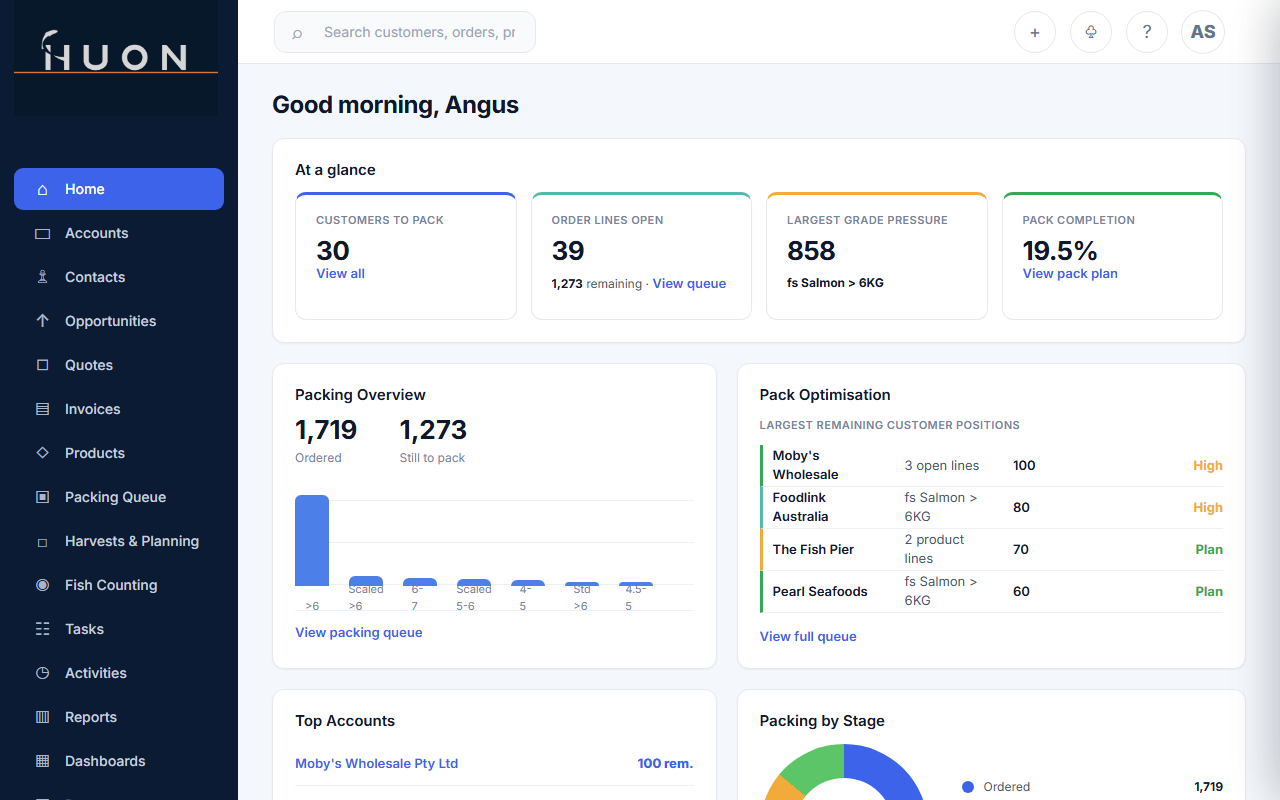This screenshot has height=800, width=1280.
Task: Open Fish Counting section
Action: pyautogui.click(x=119, y=585)
